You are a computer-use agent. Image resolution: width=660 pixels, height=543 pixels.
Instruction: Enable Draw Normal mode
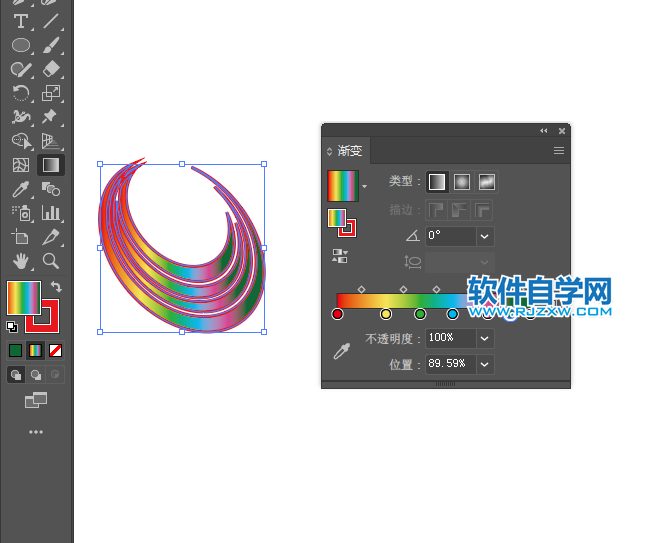coord(16,375)
